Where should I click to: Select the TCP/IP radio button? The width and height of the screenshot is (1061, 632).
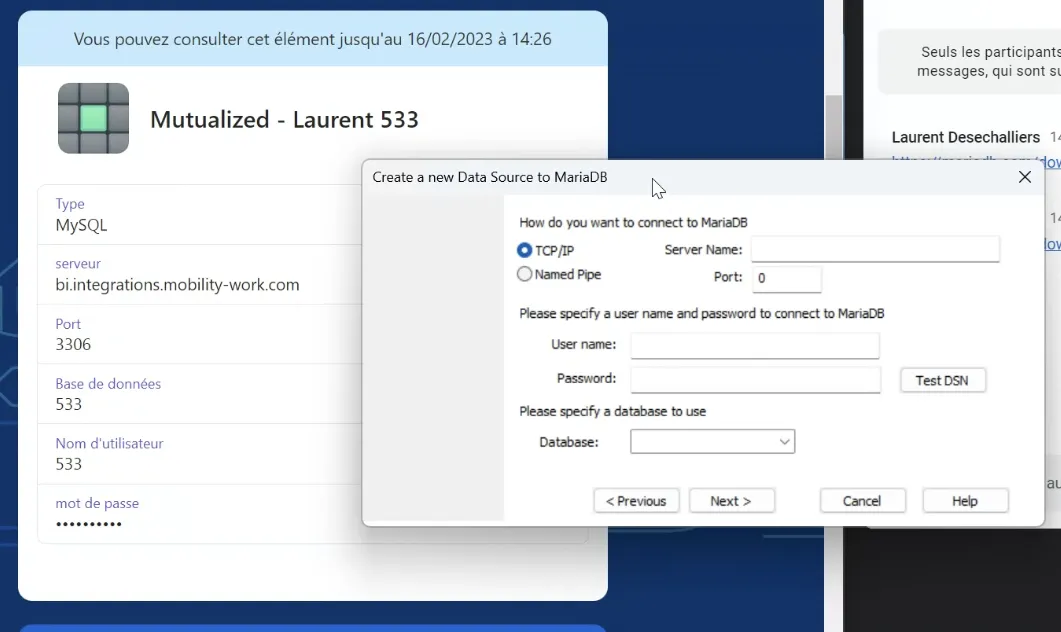[x=524, y=250]
